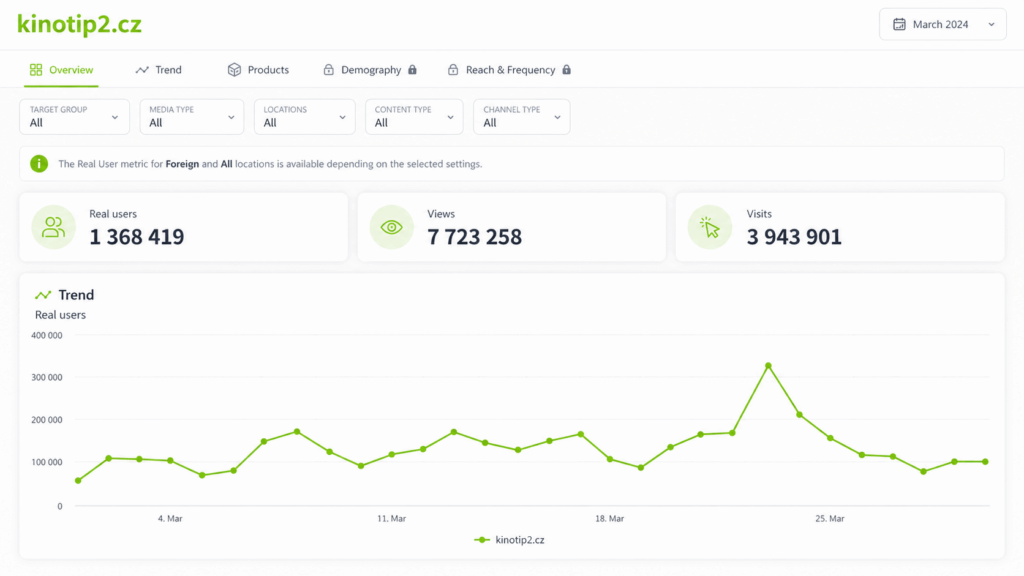Click the kinotip2.cz site title
The height and width of the screenshot is (576, 1024).
click(79, 24)
